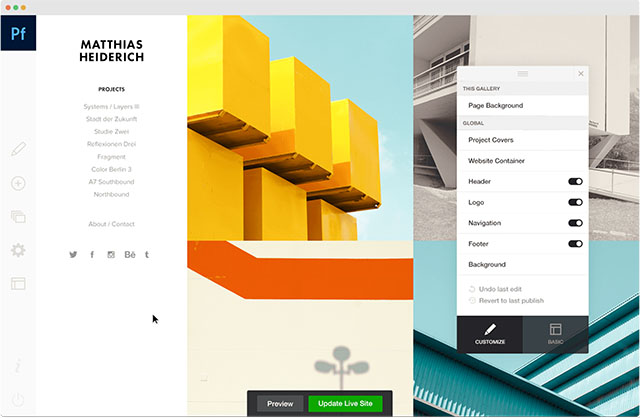Screen dimensions: 640x418
Task: Click the Twitter social icon
Action: [x=73, y=255]
